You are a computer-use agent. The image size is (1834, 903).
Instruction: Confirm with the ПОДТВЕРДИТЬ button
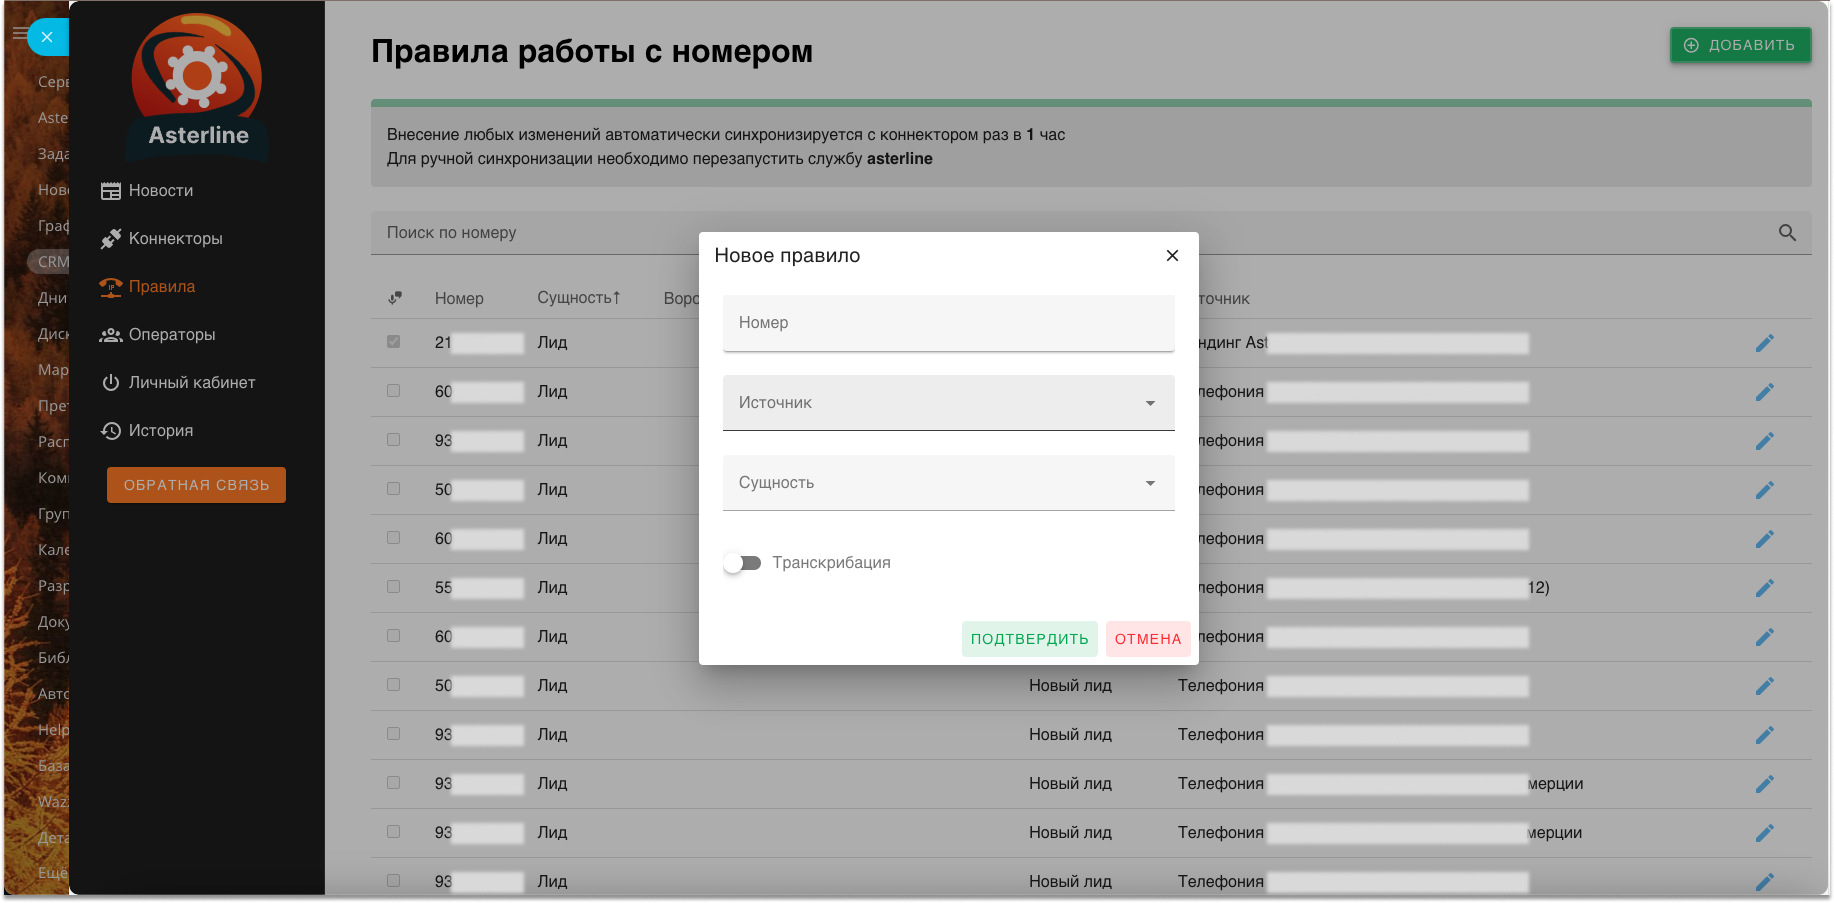[1030, 639]
